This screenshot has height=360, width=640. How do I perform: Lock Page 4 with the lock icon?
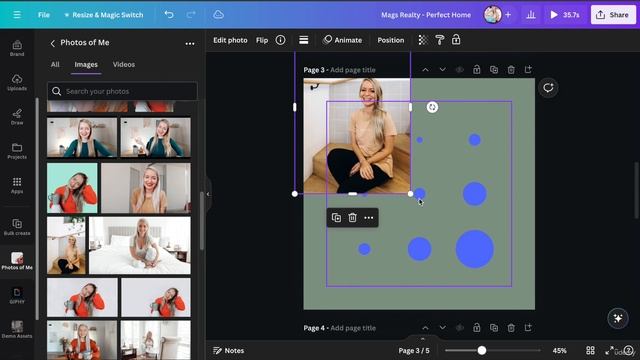(477, 328)
